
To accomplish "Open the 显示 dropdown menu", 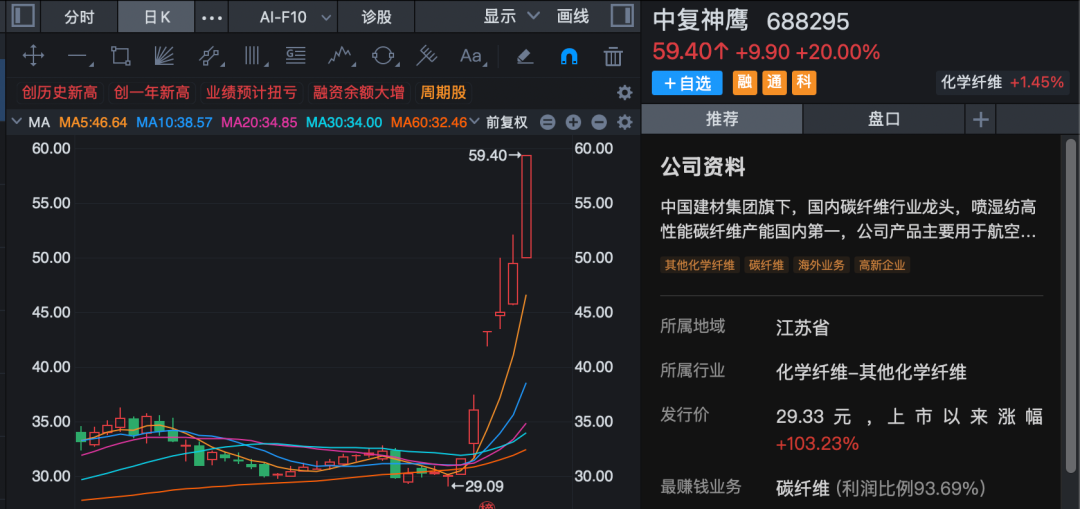I will (x=511, y=17).
